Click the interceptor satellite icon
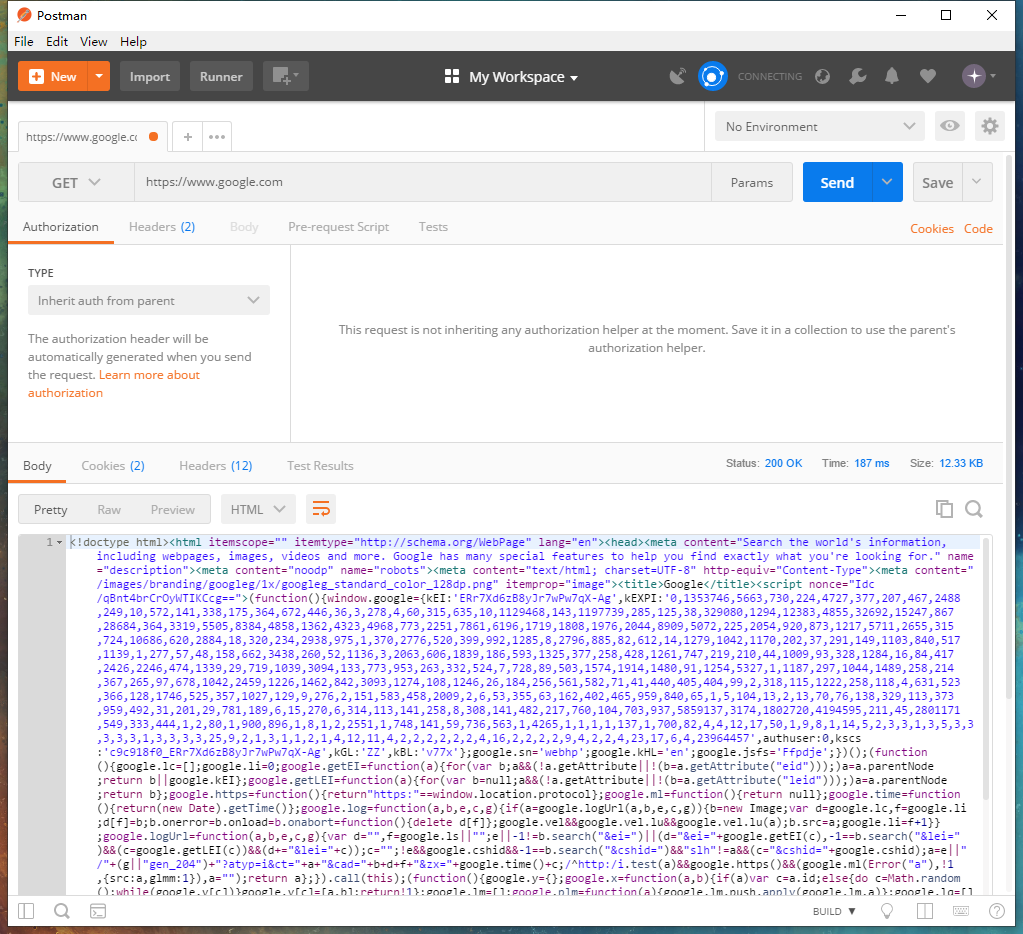Image resolution: width=1023 pixels, height=934 pixels. click(678, 76)
